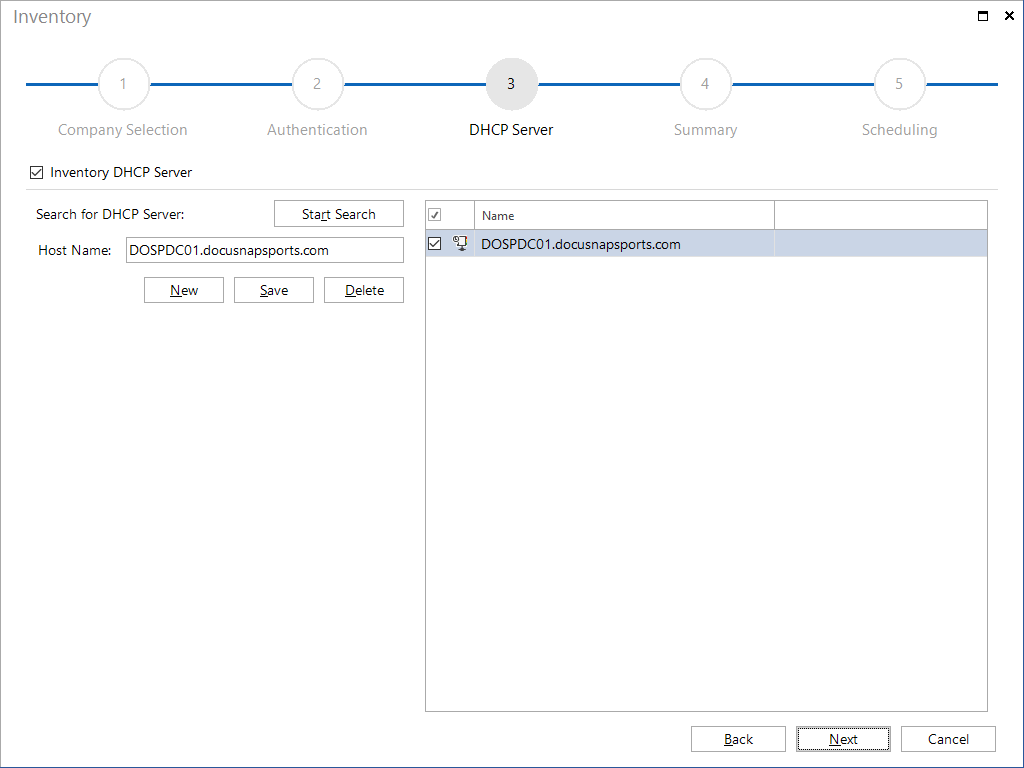1024x768 pixels.
Task: Jump to step 4 Summary
Action: tap(705, 84)
